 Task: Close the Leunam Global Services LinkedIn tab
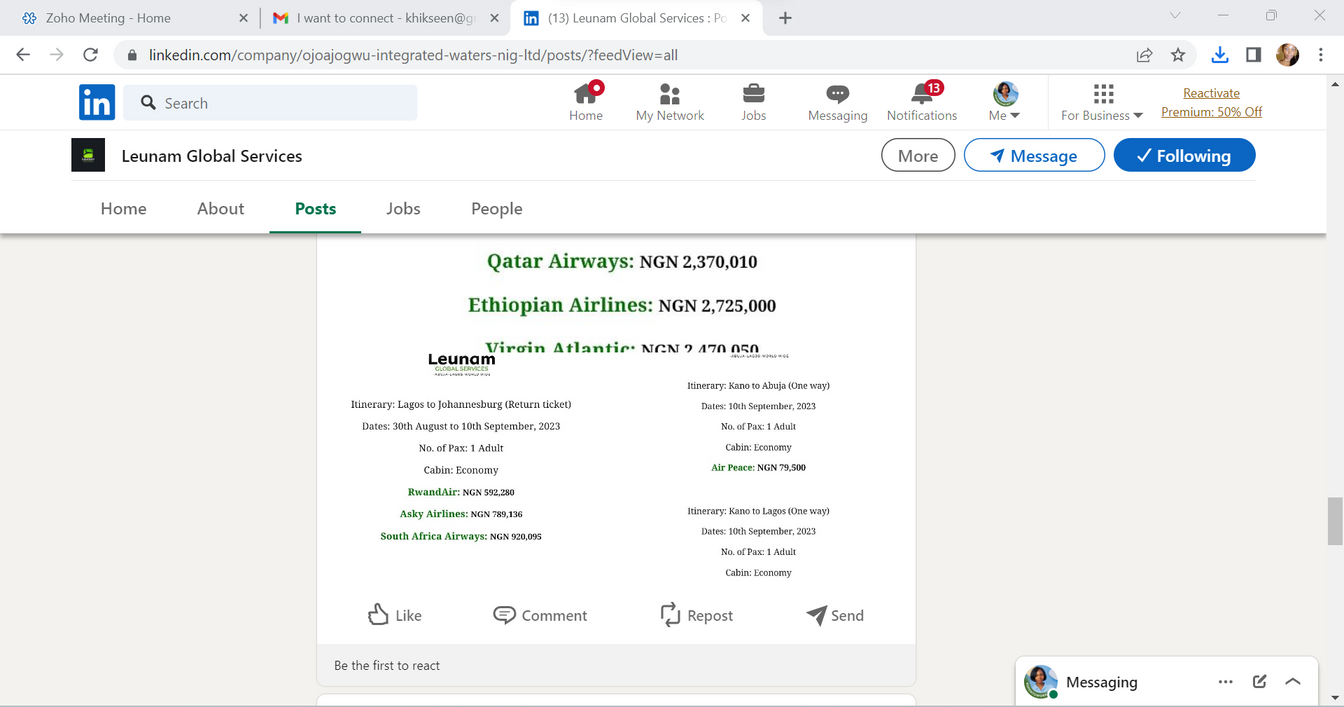tap(745, 18)
